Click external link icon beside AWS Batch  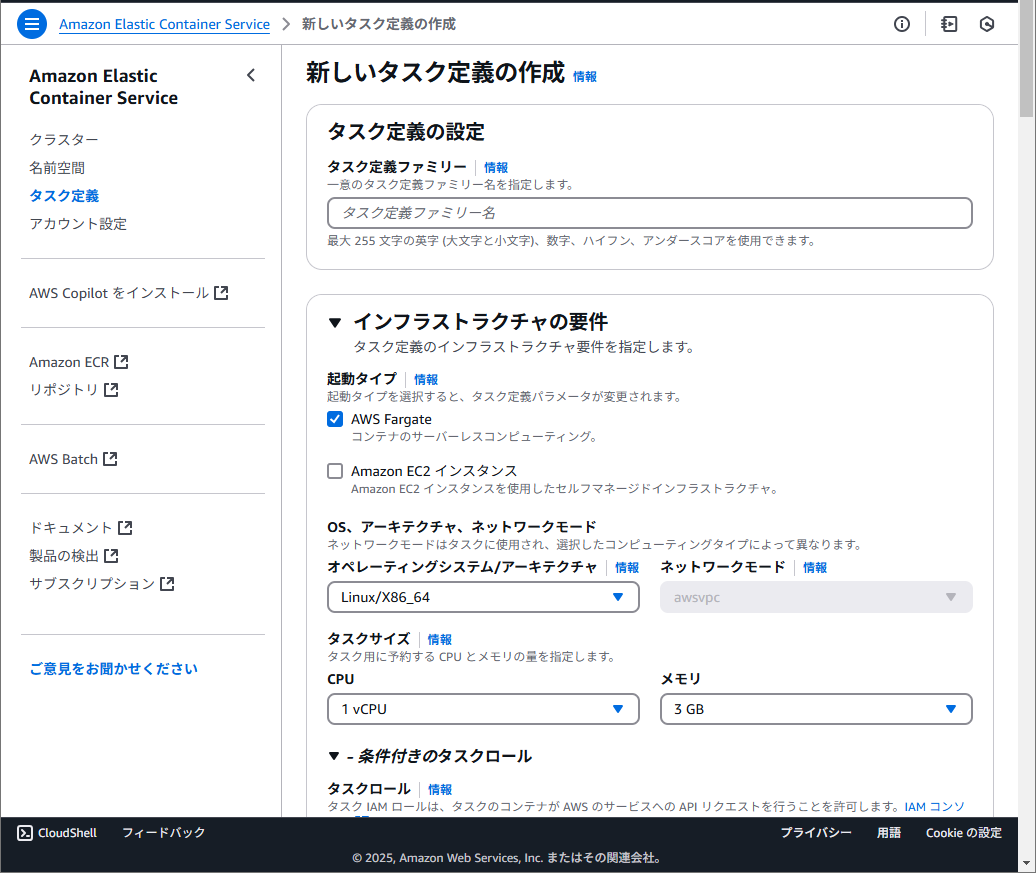coord(110,459)
